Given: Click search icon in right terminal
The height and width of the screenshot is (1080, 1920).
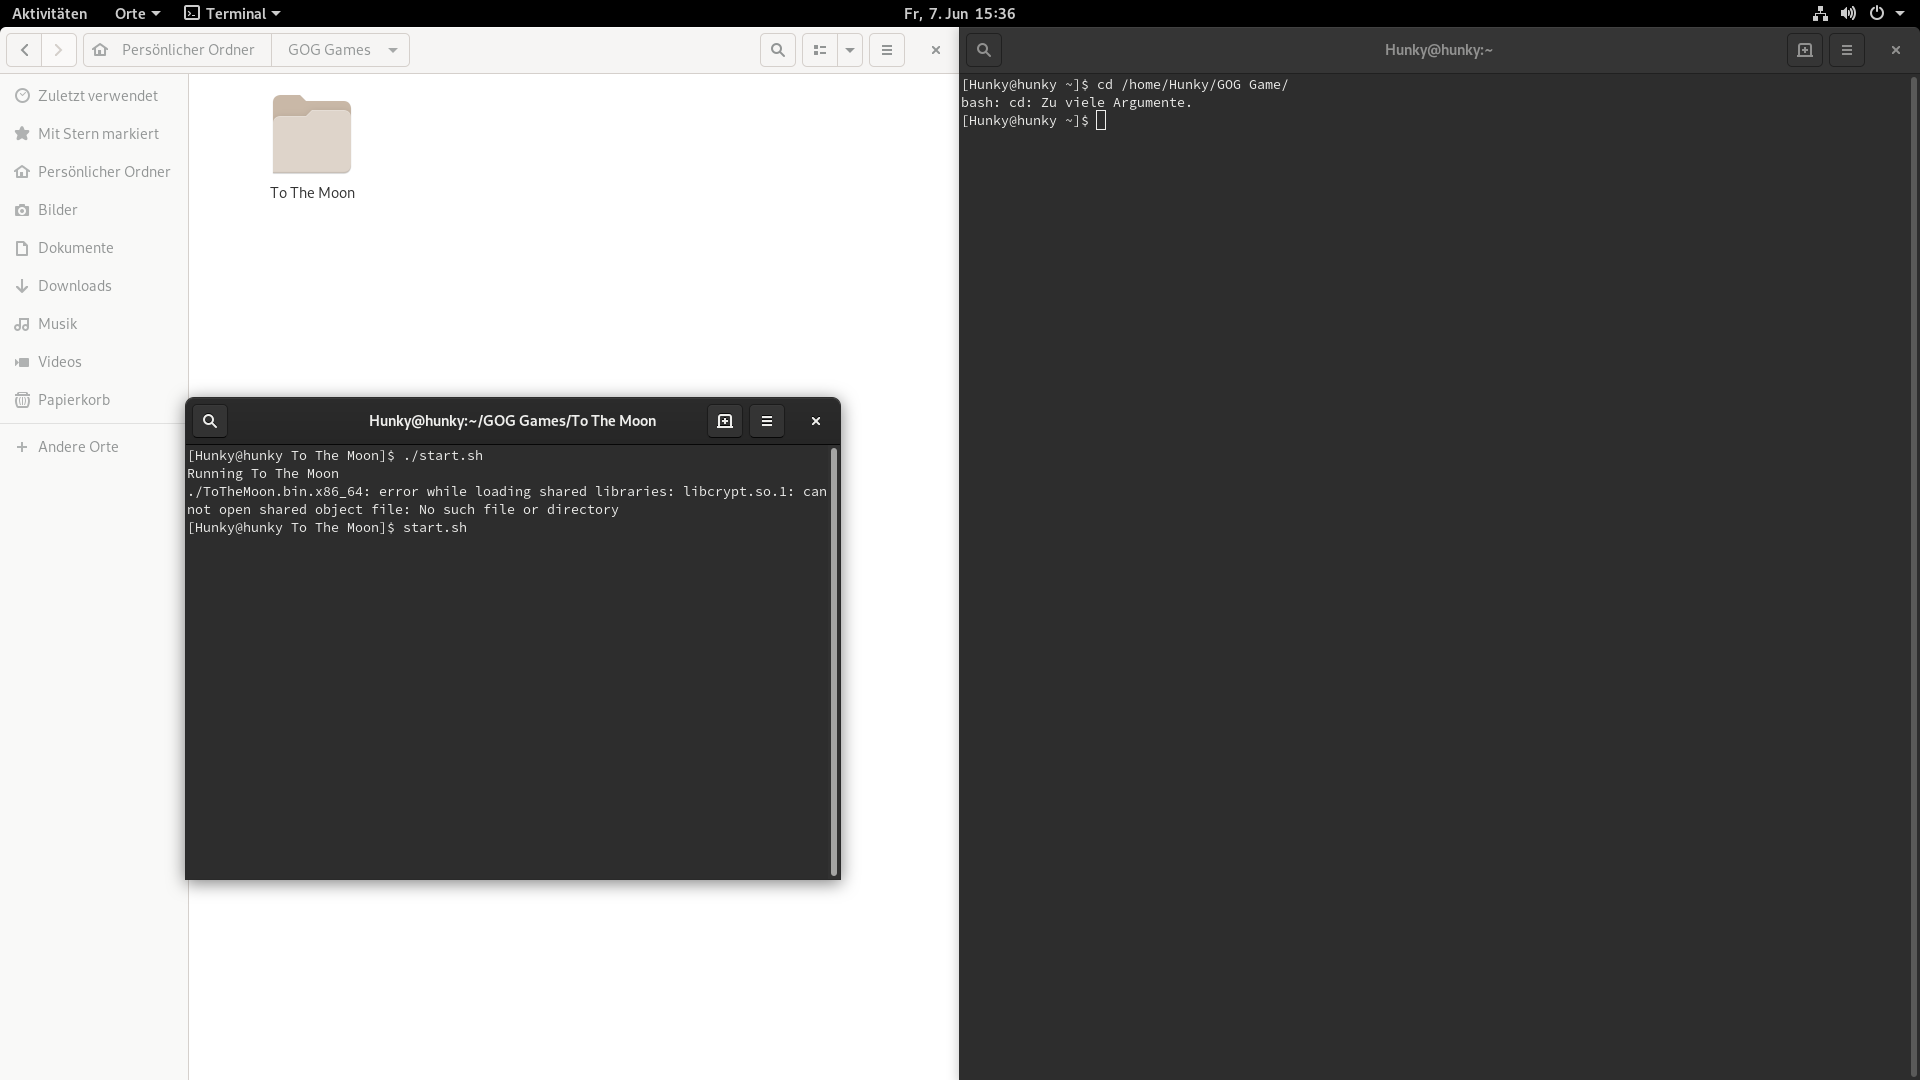Looking at the screenshot, I should coord(984,50).
